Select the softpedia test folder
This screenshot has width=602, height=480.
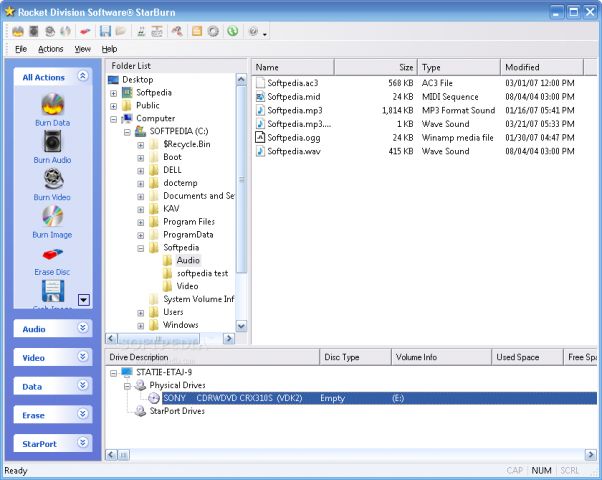coord(202,273)
